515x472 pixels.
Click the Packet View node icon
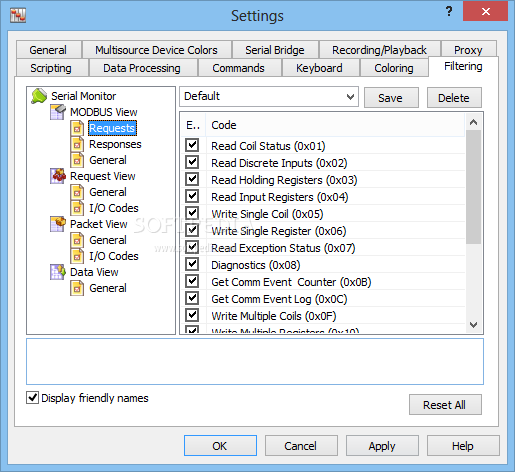coord(58,224)
